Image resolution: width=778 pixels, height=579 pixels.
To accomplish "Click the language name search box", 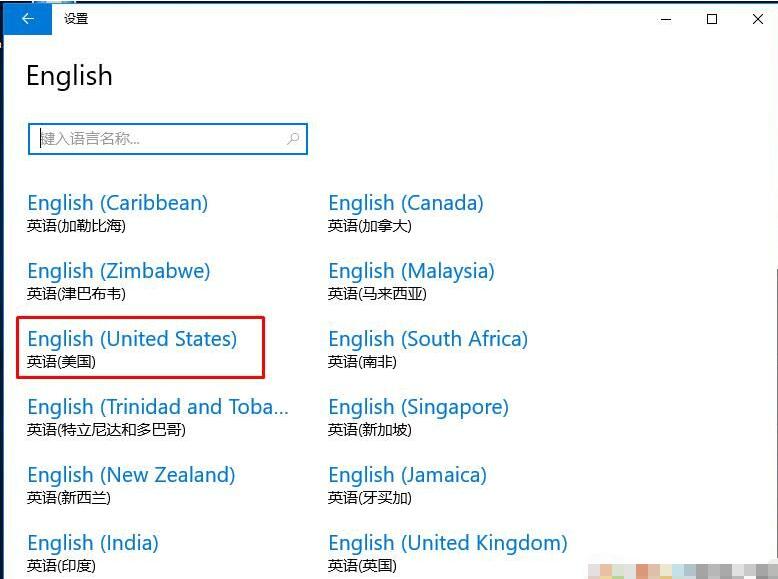I will click(160, 139).
